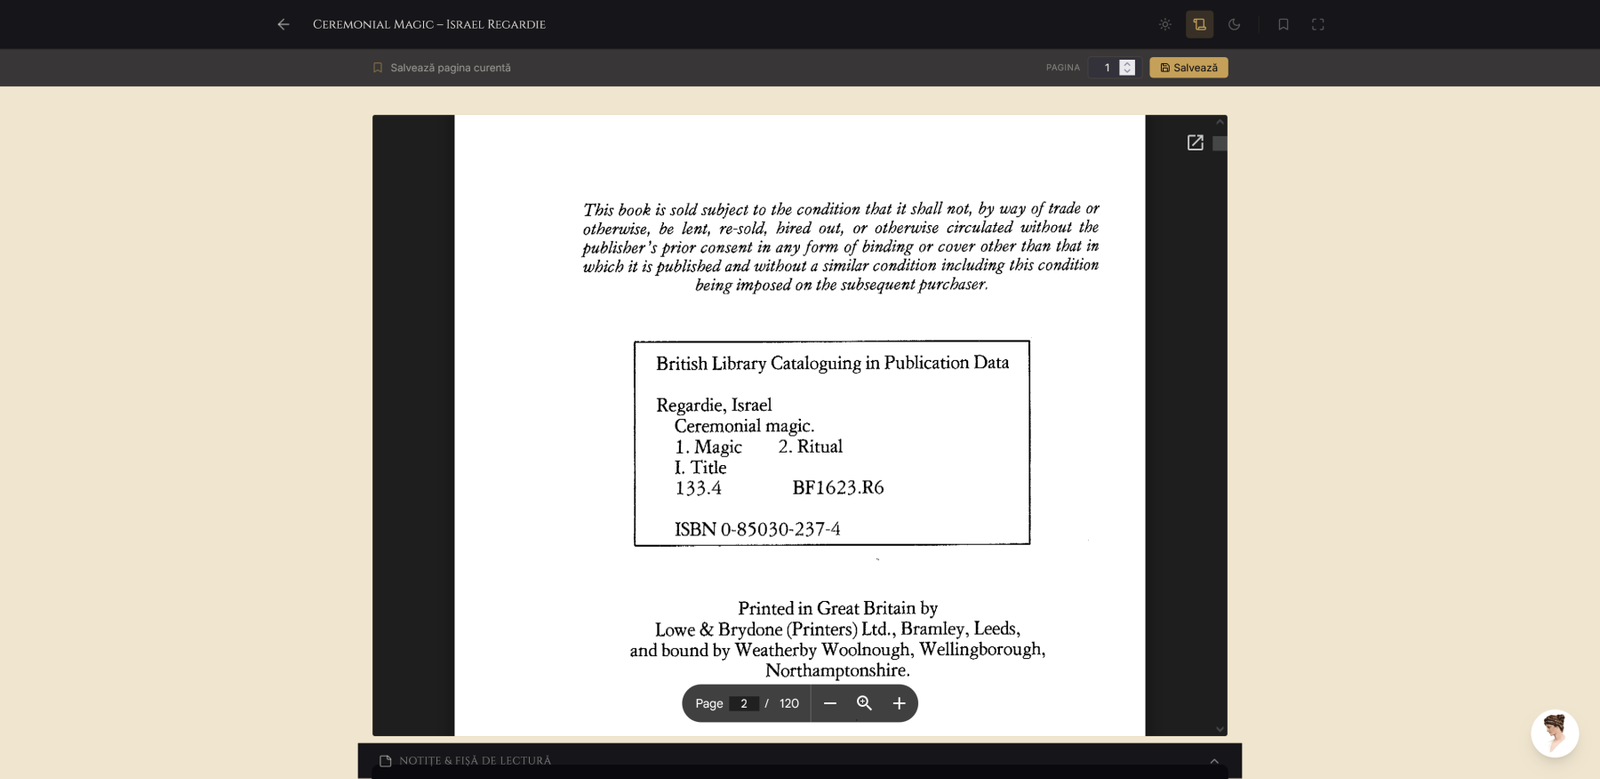This screenshot has width=1600, height=779.
Task: Click the BF1623.R6 classification text
Action: 838,488
